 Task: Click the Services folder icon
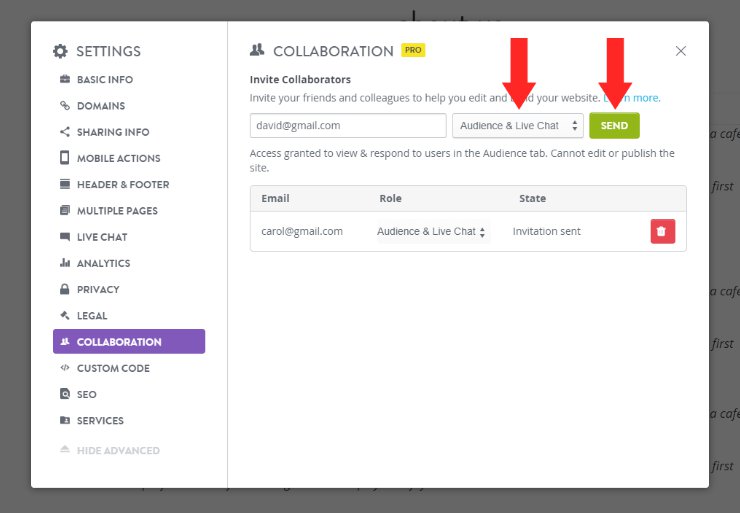coord(65,420)
